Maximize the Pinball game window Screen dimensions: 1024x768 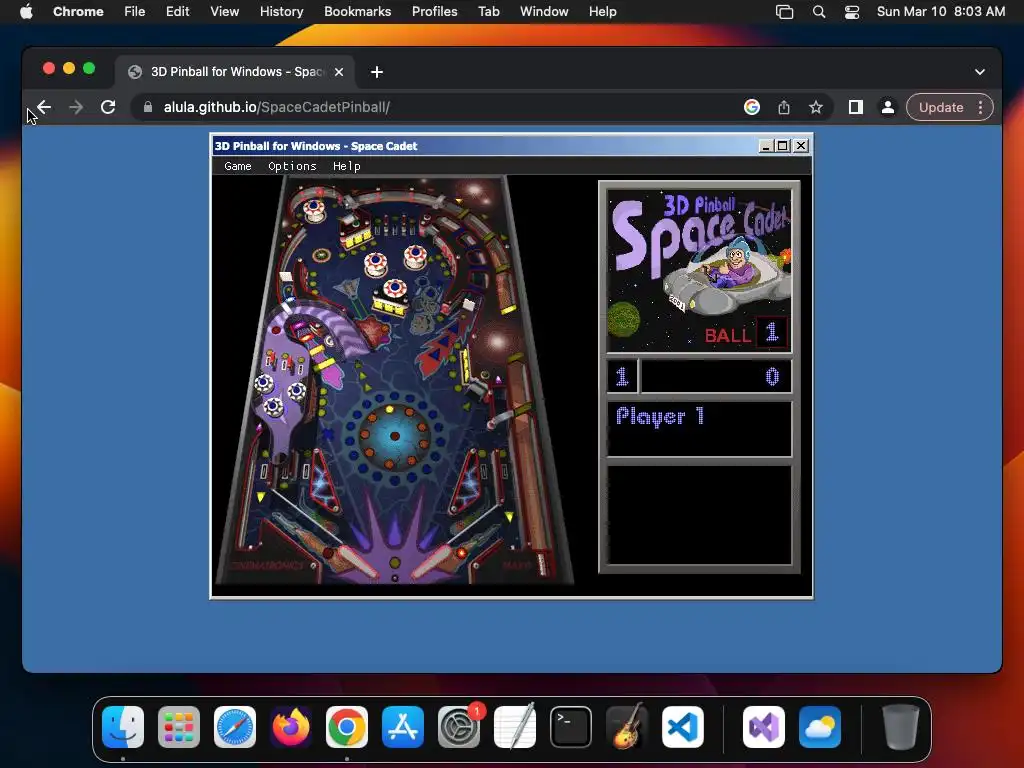782,146
